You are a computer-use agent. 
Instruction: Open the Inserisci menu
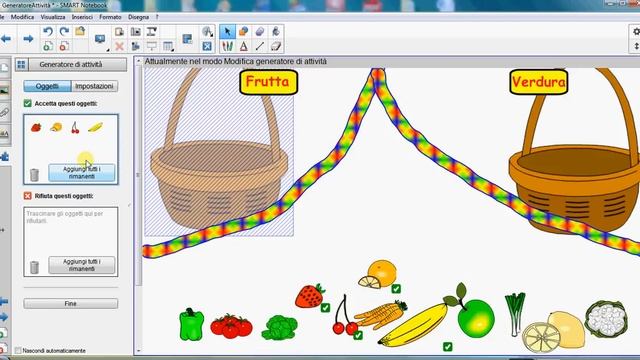coord(82,17)
